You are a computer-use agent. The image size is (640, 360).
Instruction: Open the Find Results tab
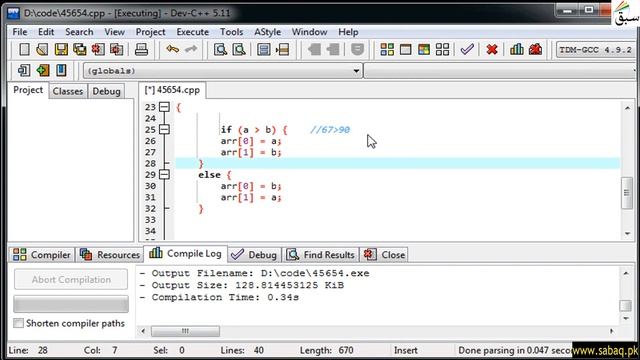[320, 255]
